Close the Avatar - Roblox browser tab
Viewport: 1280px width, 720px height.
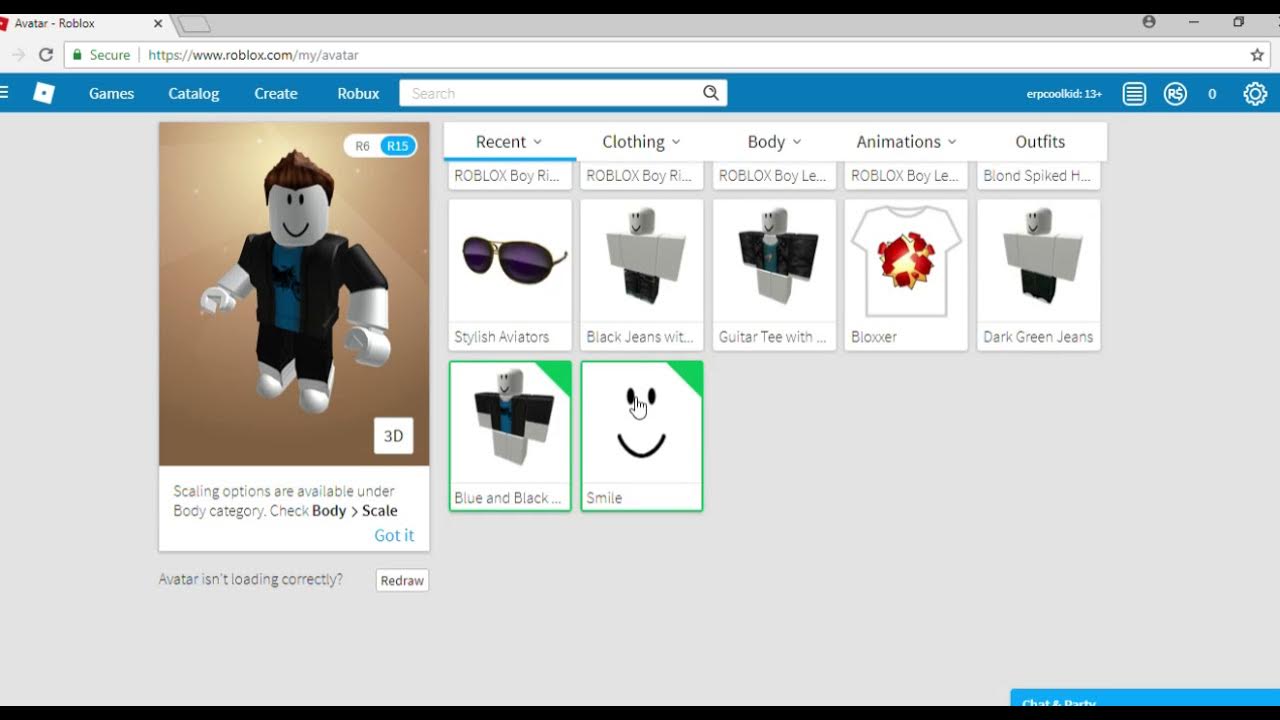point(158,23)
